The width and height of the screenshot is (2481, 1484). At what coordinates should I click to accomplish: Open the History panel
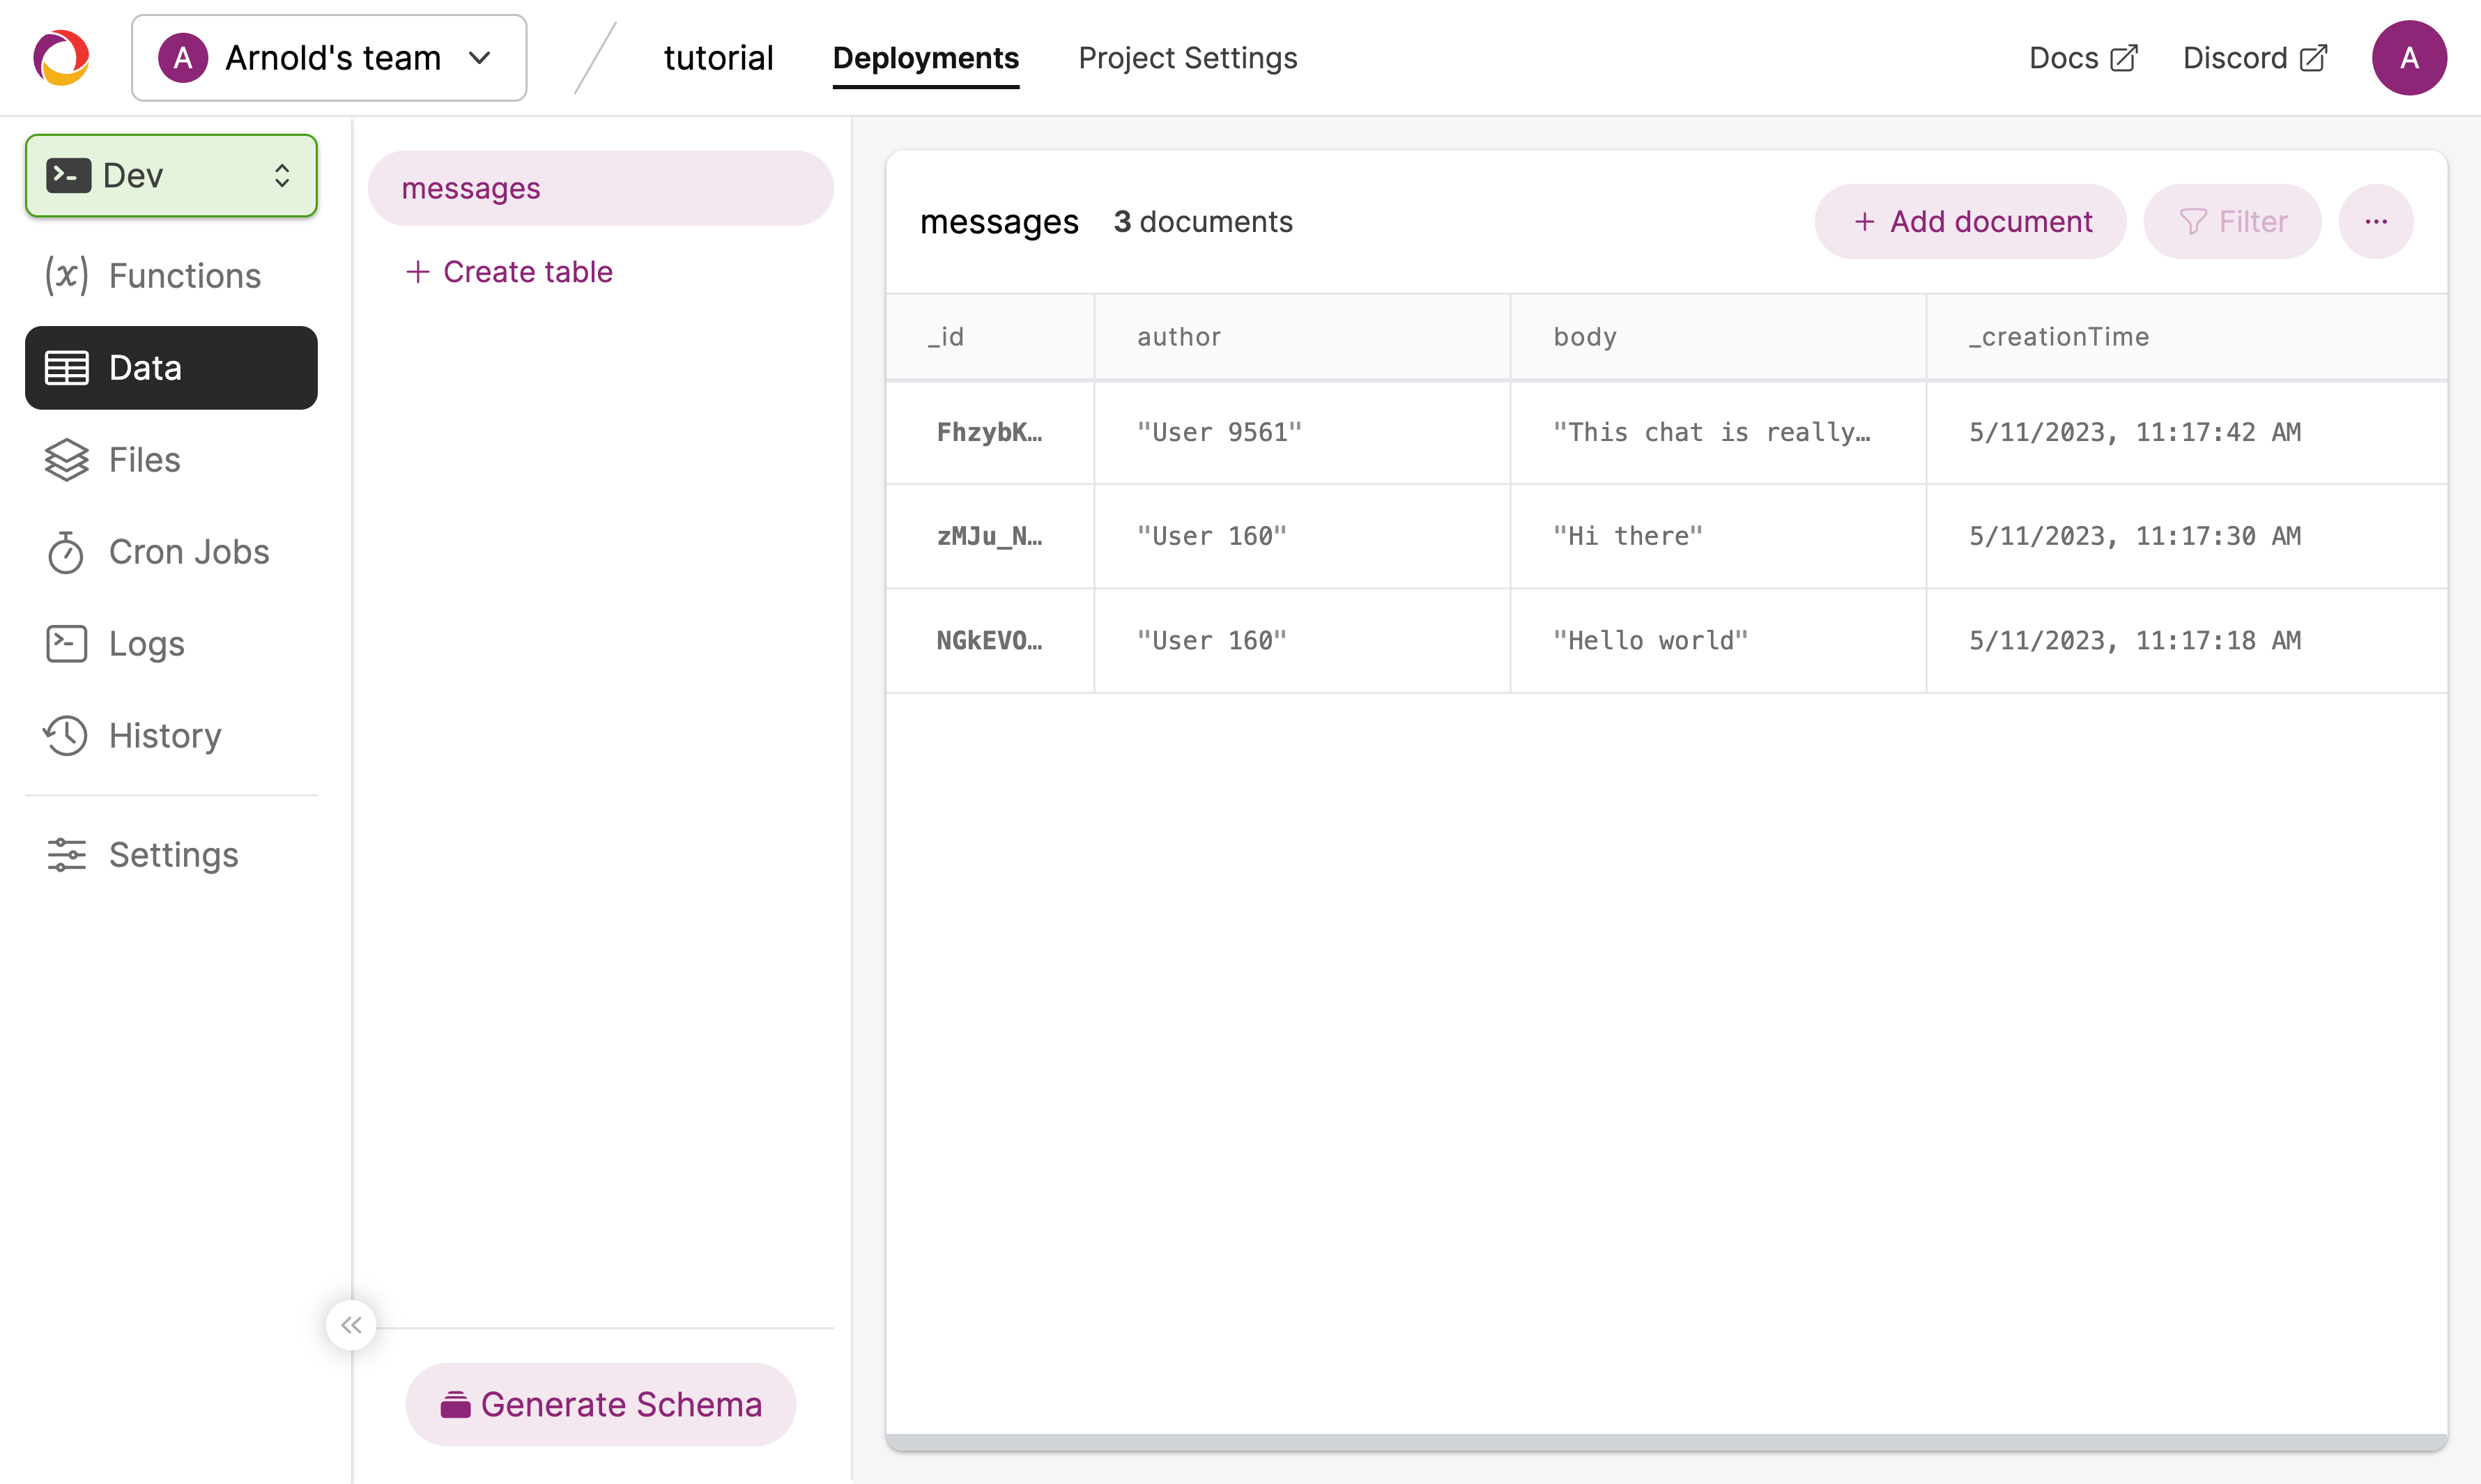pos(164,735)
